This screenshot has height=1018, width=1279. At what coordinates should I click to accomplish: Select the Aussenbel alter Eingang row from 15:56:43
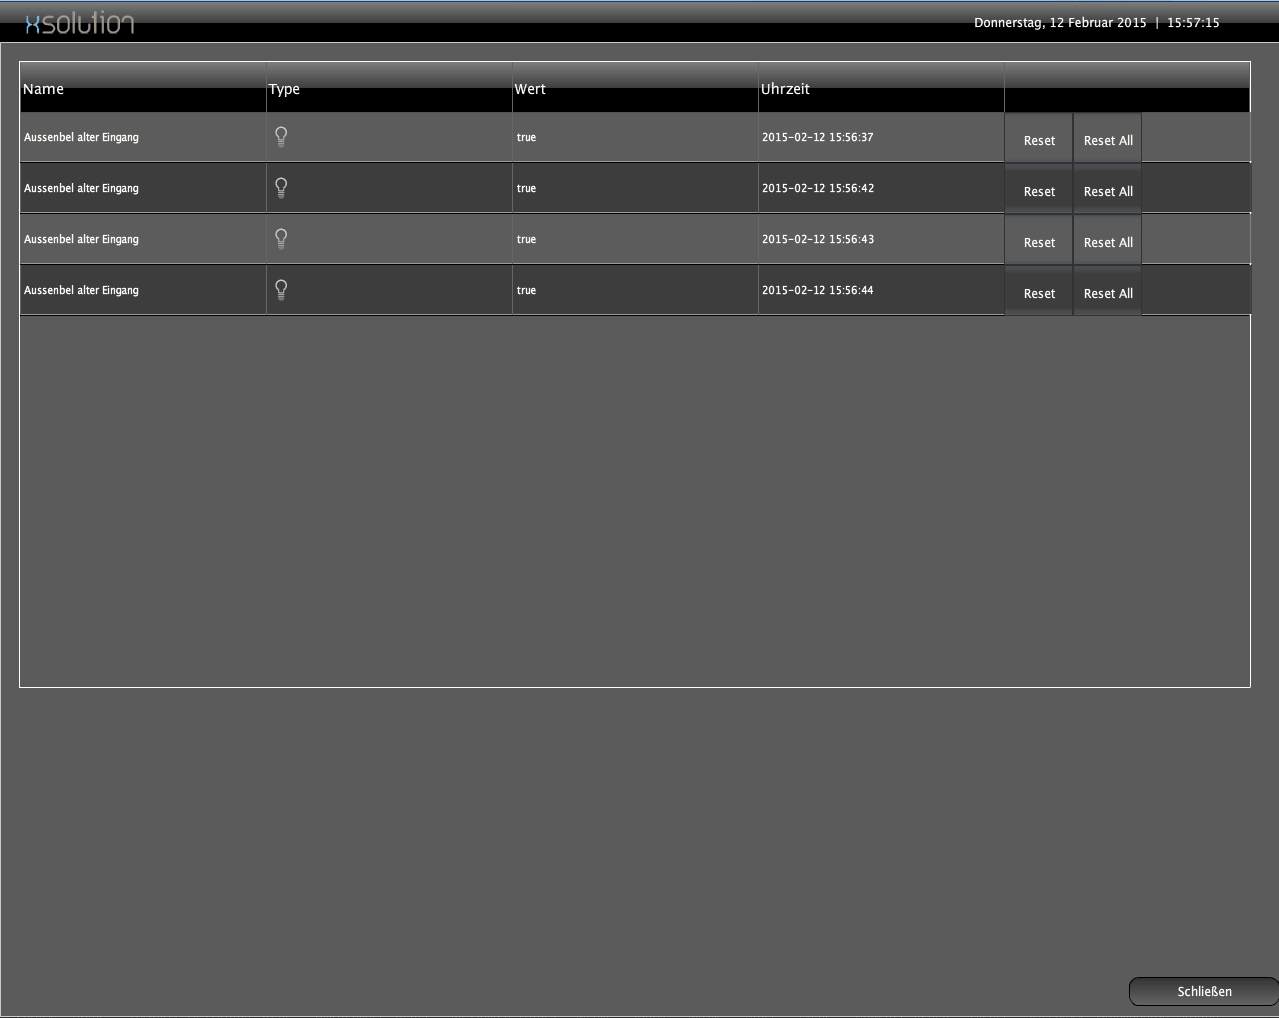81,239
